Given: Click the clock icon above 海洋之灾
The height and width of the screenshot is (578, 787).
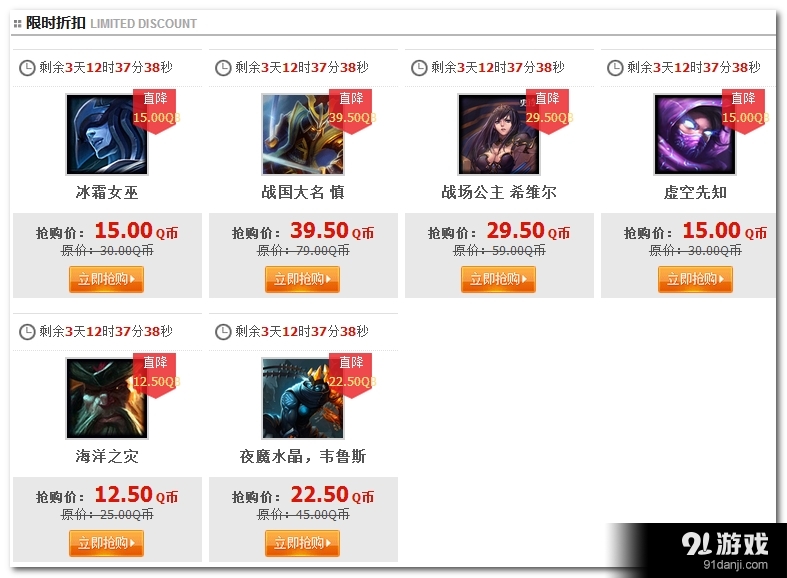Looking at the screenshot, I should click(27, 332).
